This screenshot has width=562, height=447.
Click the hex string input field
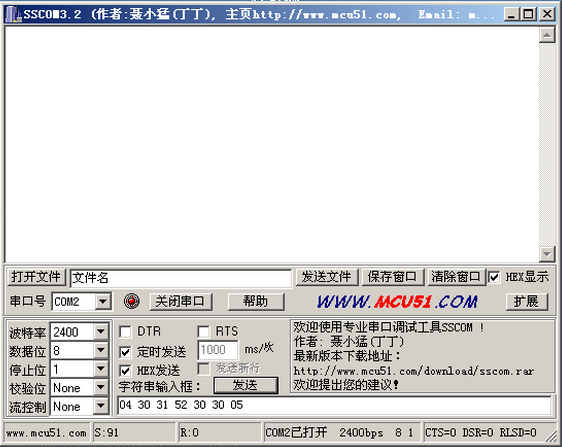click(x=334, y=405)
